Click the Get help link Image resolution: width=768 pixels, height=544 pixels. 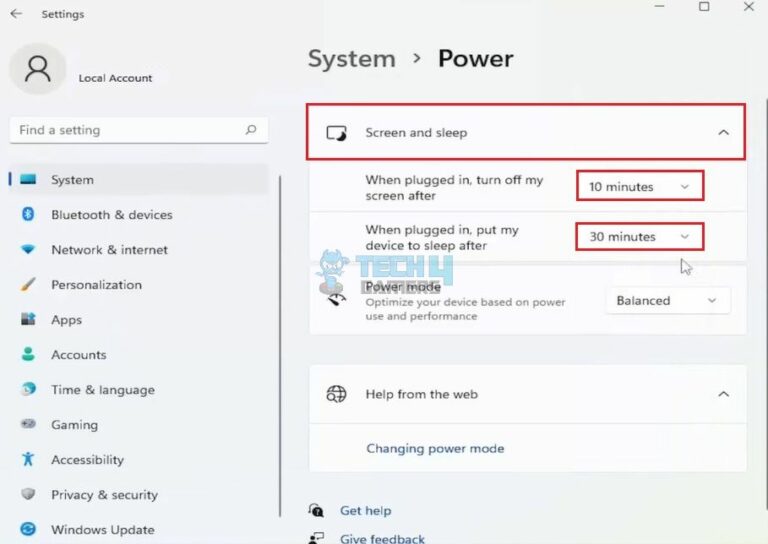pyautogui.click(x=365, y=510)
